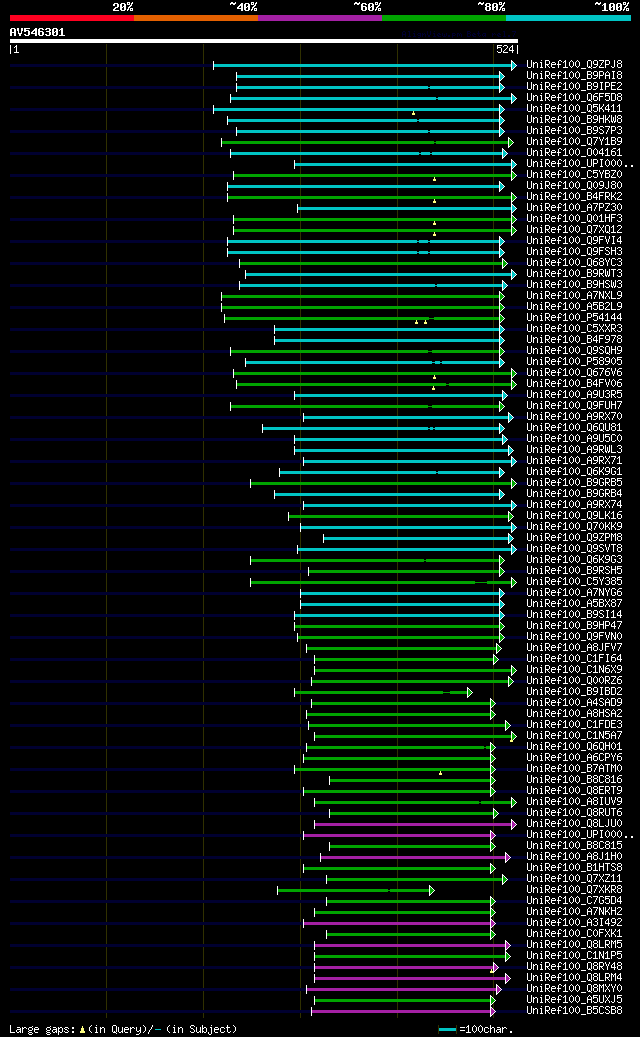This screenshot has width=640, height=1037.
Task: Select hit label UniRef100_Q8LRM5
Action: pos(574,943)
